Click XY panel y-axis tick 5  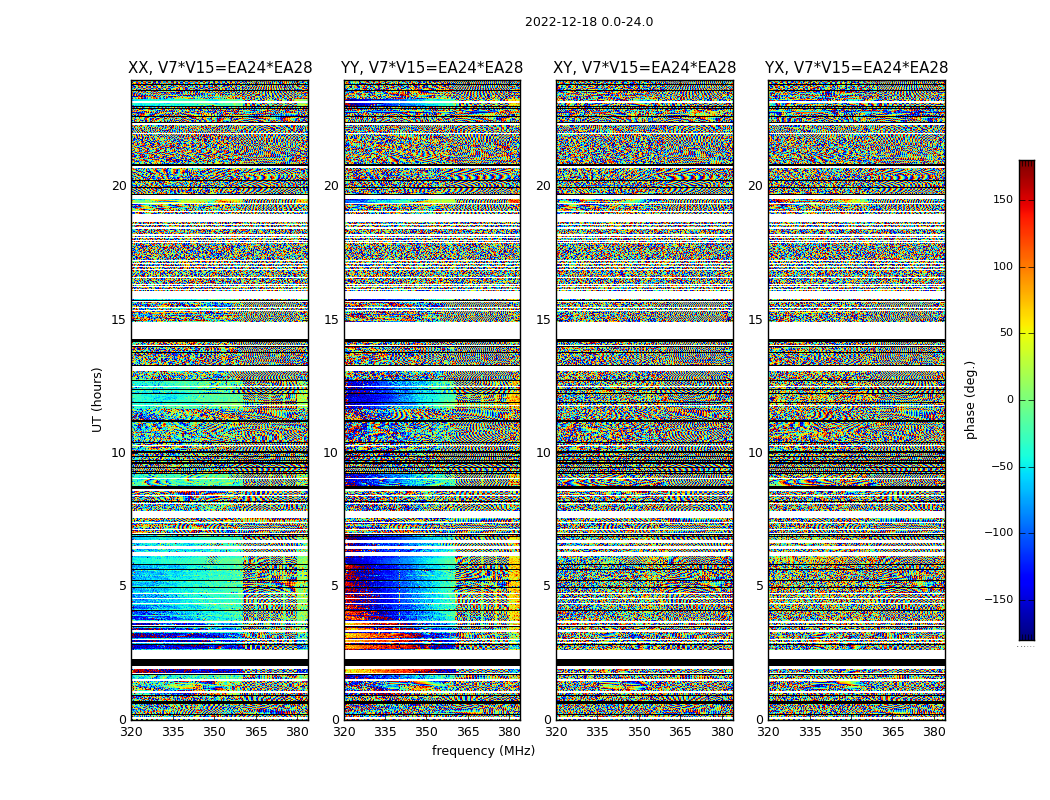pyautogui.click(x=547, y=586)
